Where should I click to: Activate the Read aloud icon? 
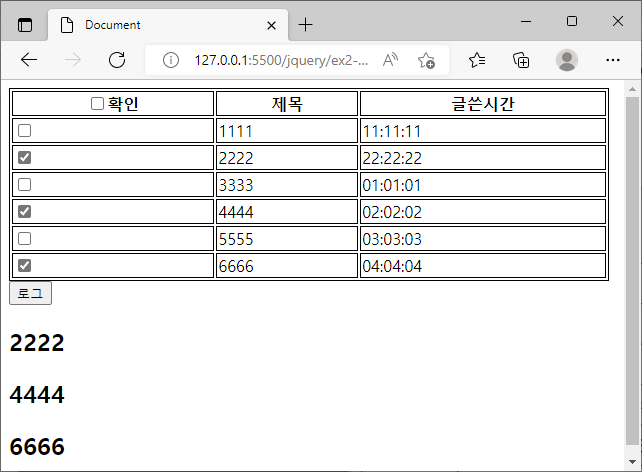pos(390,60)
